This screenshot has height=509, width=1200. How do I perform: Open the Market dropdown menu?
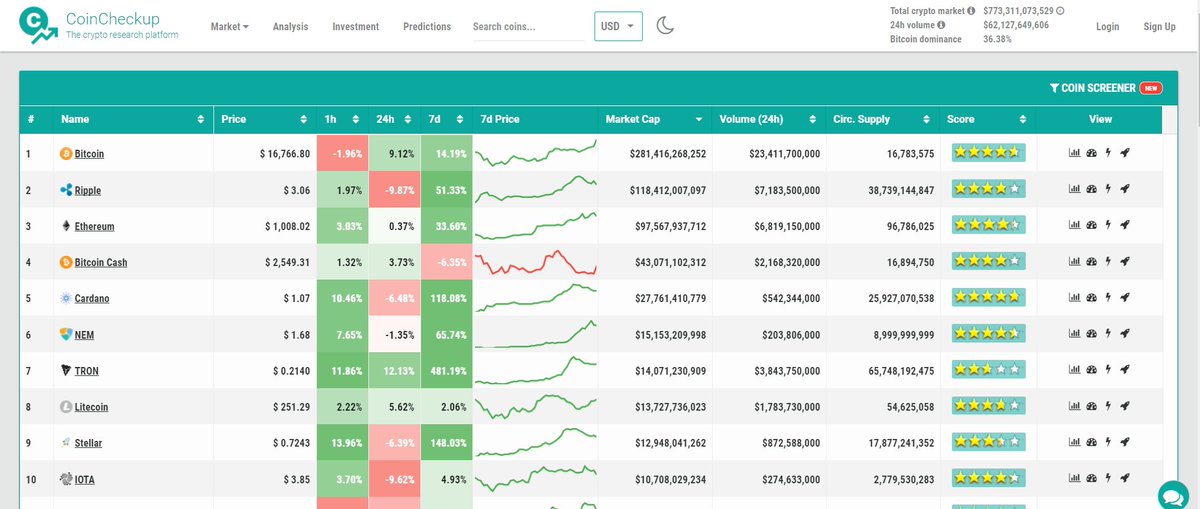(x=230, y=26)
